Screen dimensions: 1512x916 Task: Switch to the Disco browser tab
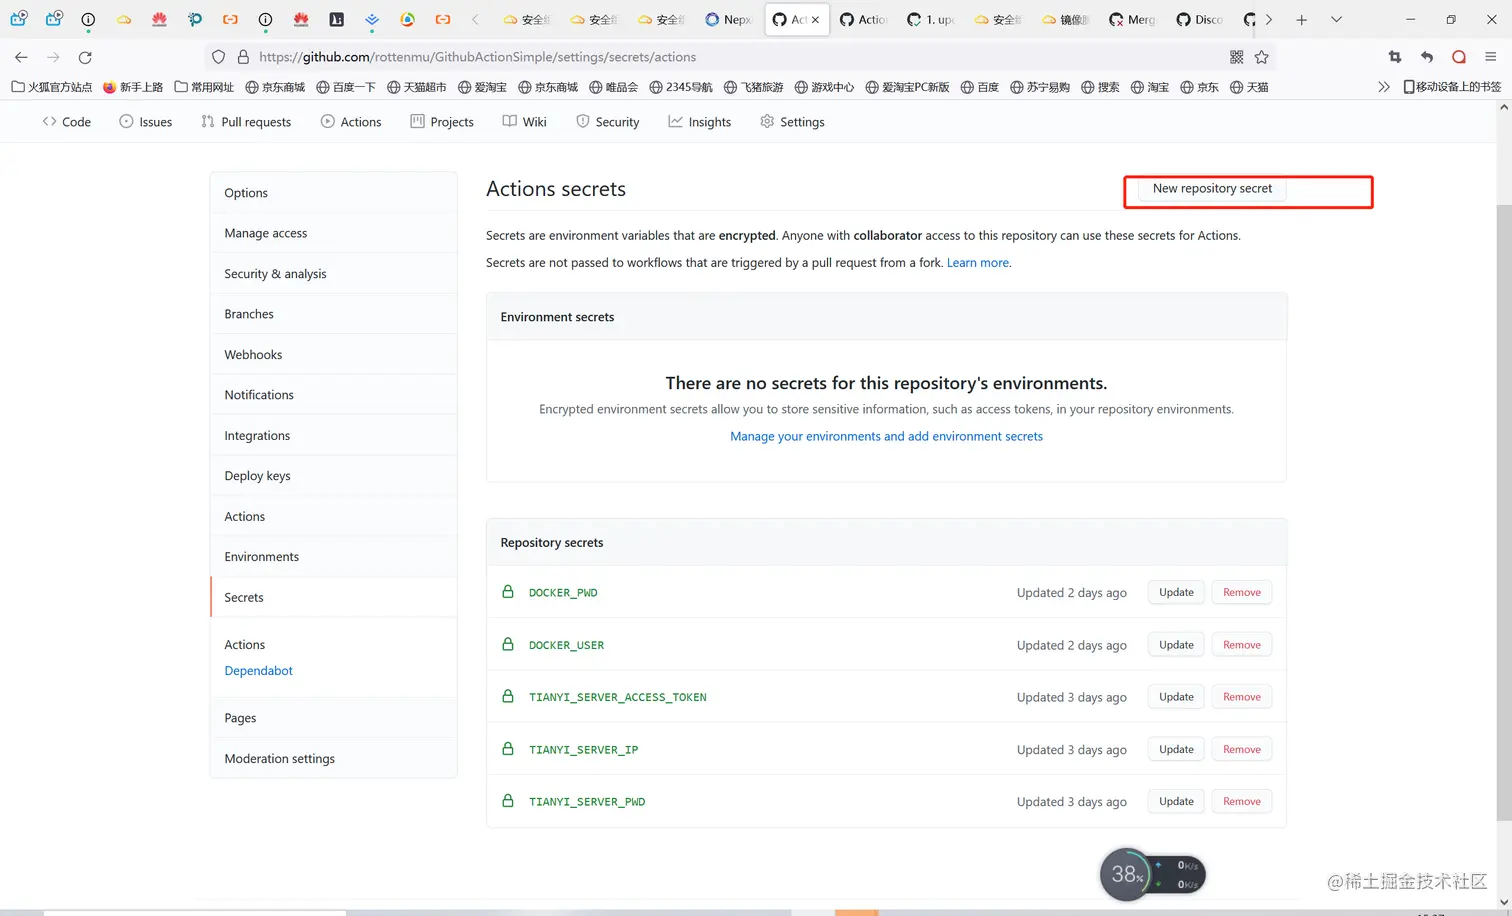point(1199,19)
